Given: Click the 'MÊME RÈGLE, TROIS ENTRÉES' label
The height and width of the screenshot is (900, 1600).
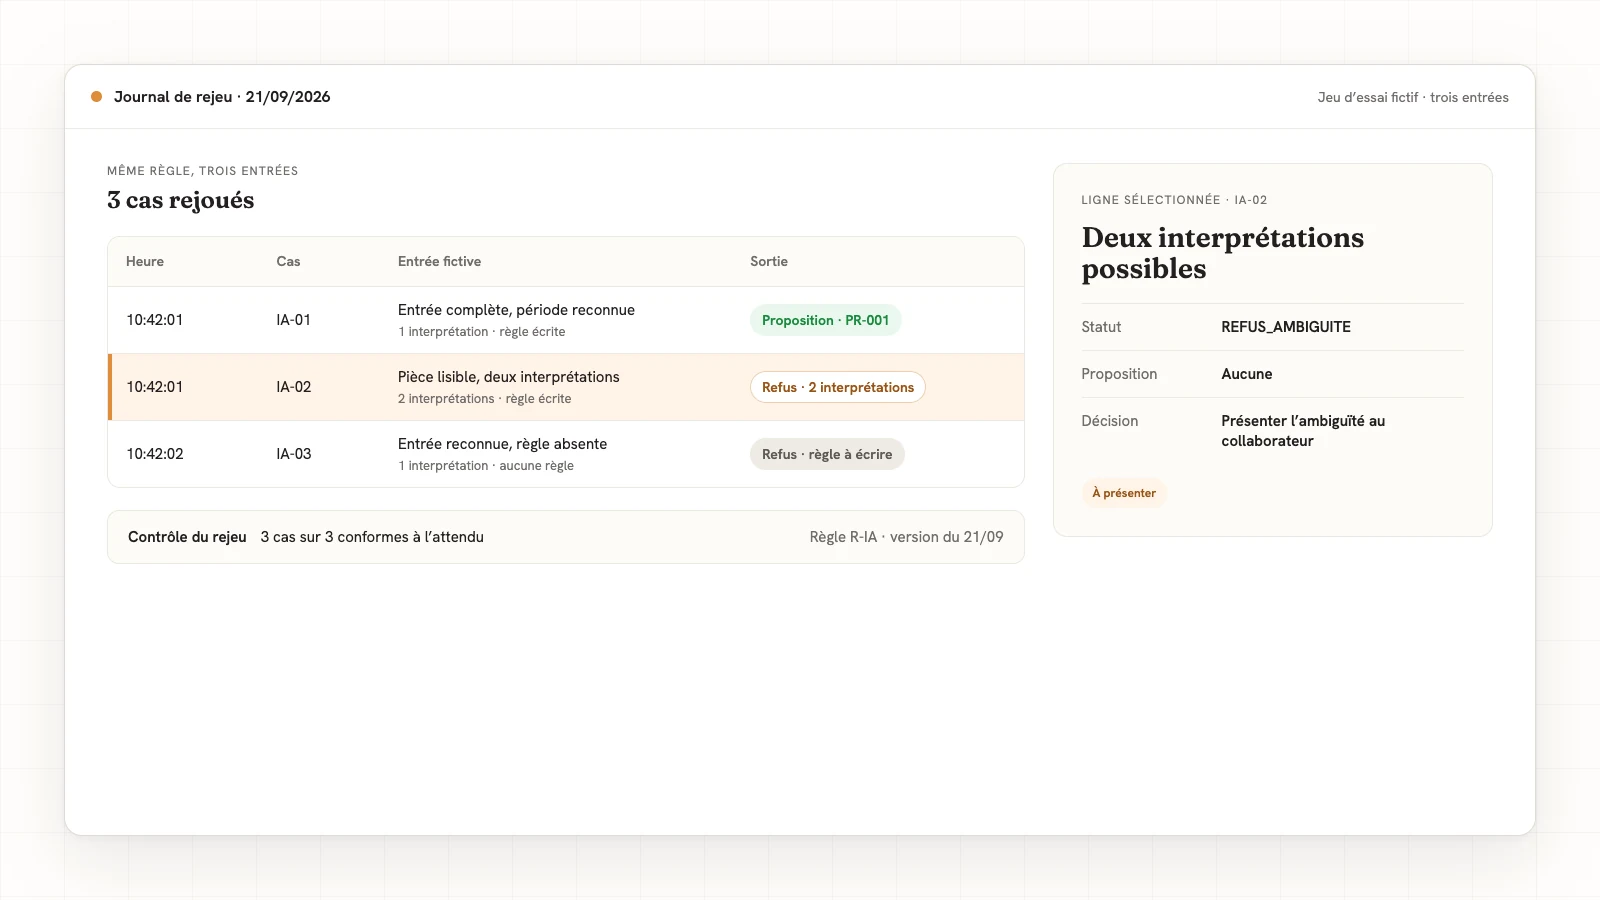Looking at the screenshot, I should pos(203,171).
